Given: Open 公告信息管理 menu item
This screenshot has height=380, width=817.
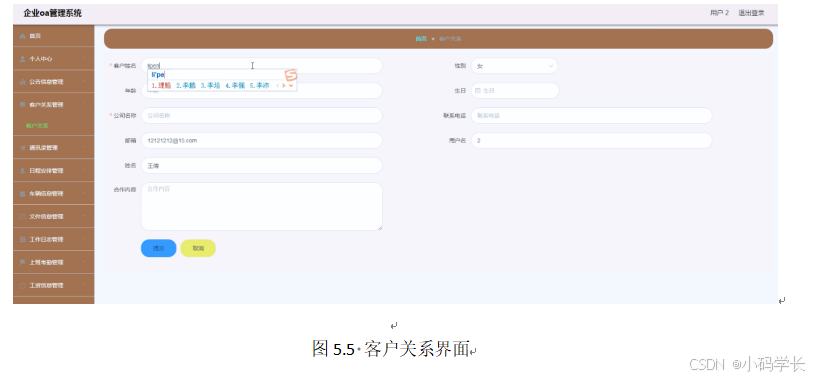Looking at the screenshot, I should (x=54, y=82).
